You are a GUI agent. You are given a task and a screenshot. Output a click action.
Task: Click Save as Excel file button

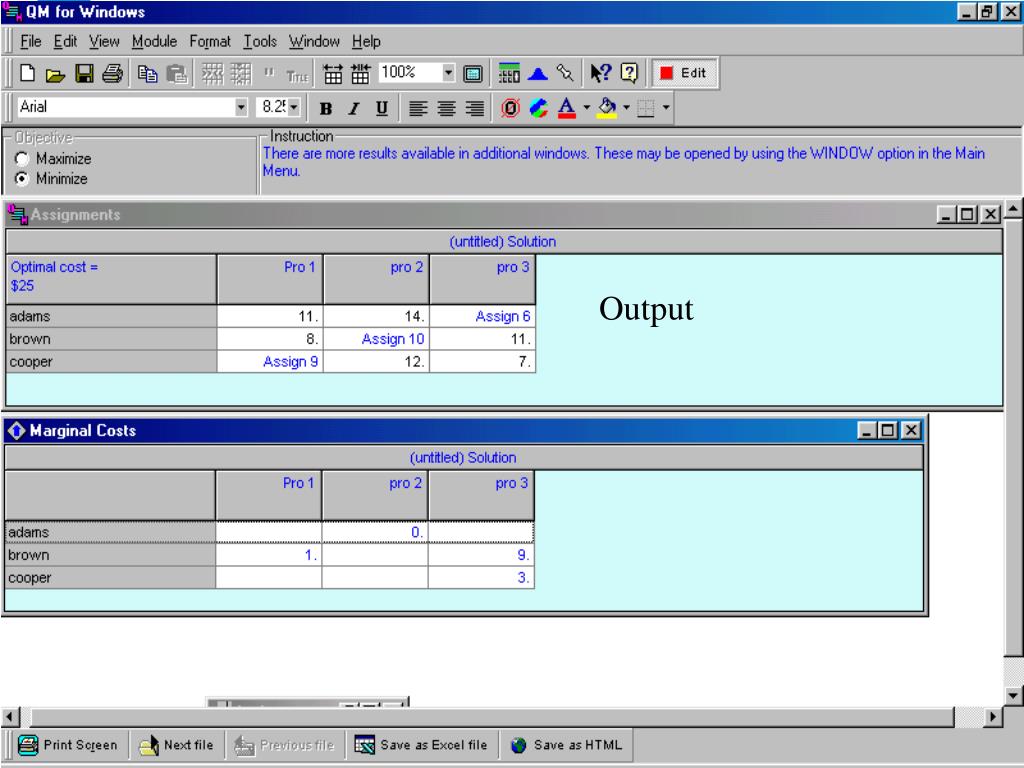point(421,745)
